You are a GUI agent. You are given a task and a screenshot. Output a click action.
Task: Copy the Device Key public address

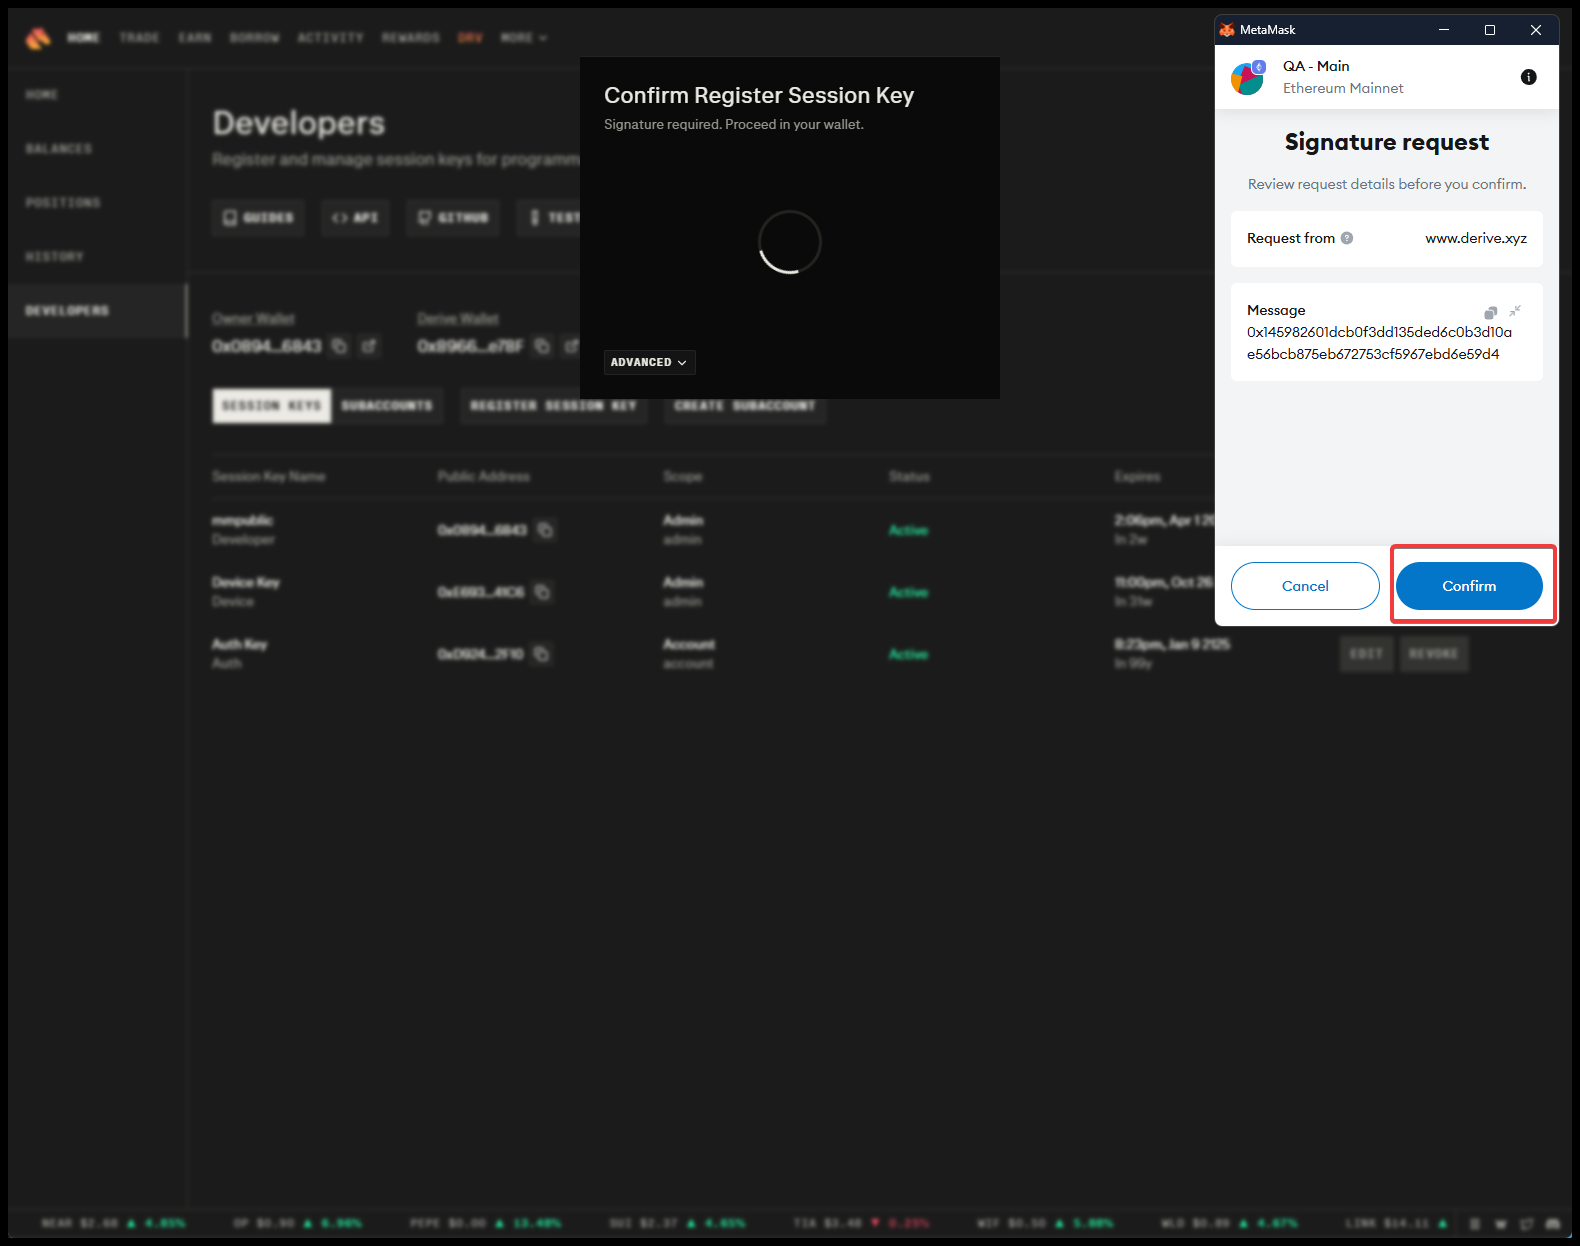542,592
